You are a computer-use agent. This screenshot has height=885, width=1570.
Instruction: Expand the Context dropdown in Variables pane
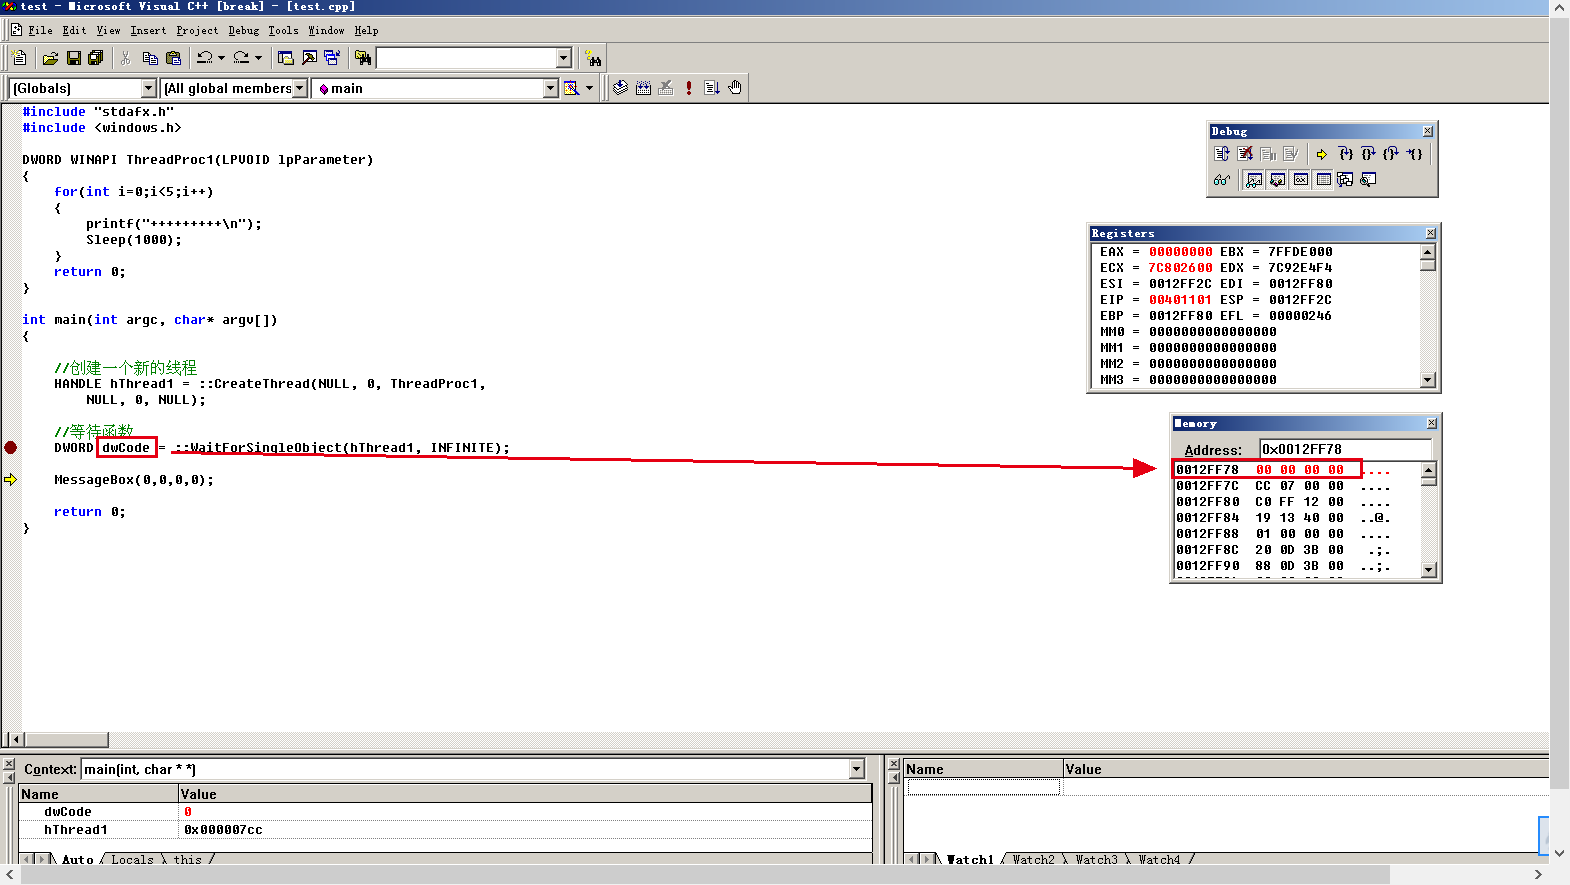857,769
